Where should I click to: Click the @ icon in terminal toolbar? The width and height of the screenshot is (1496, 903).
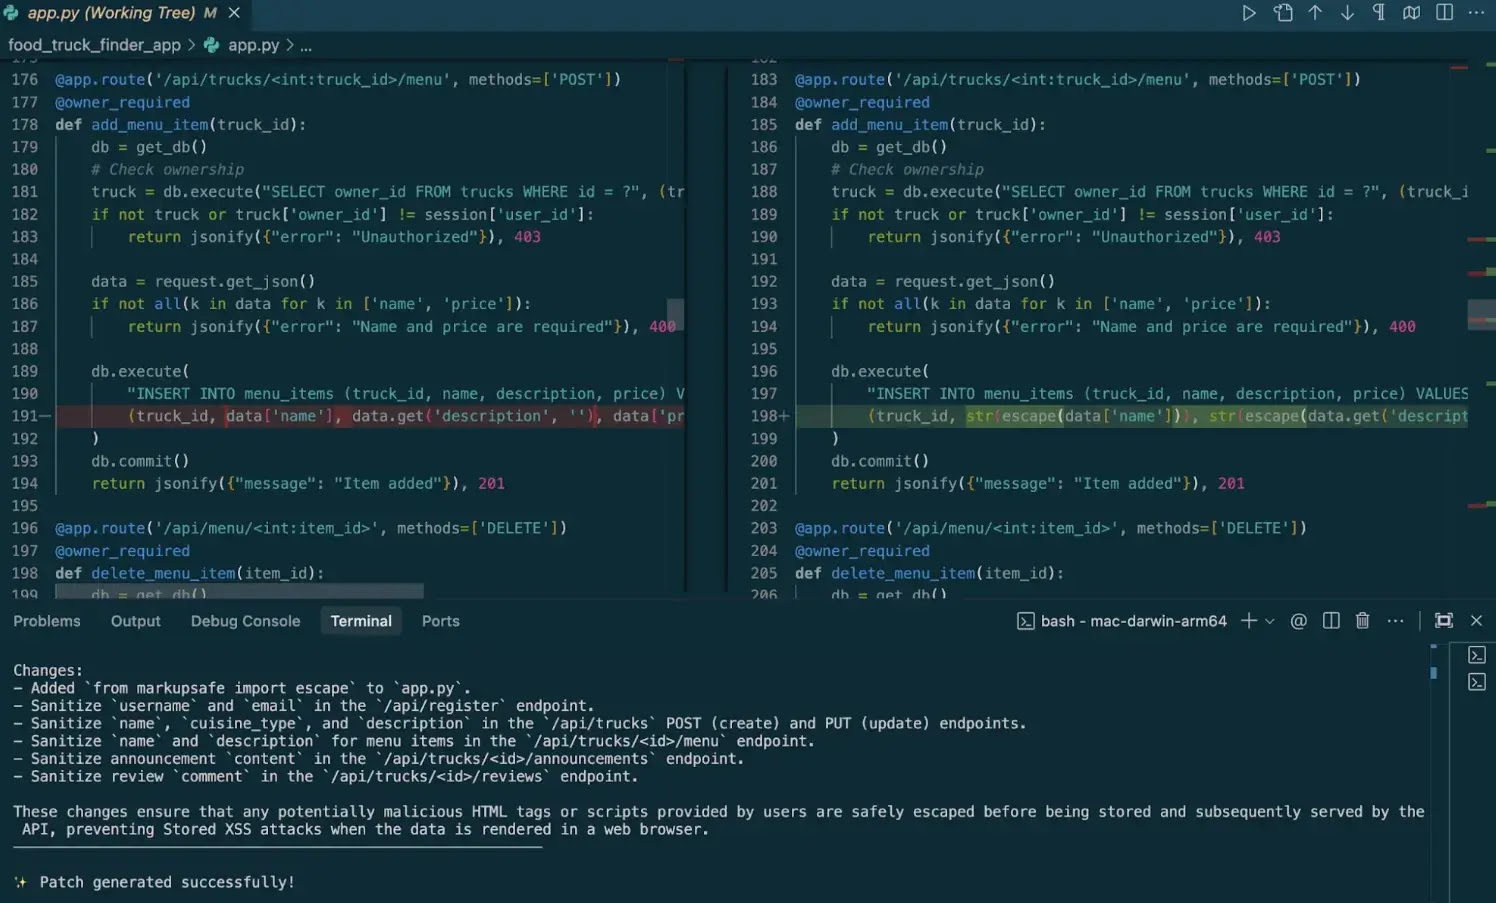pos(1298,621)
